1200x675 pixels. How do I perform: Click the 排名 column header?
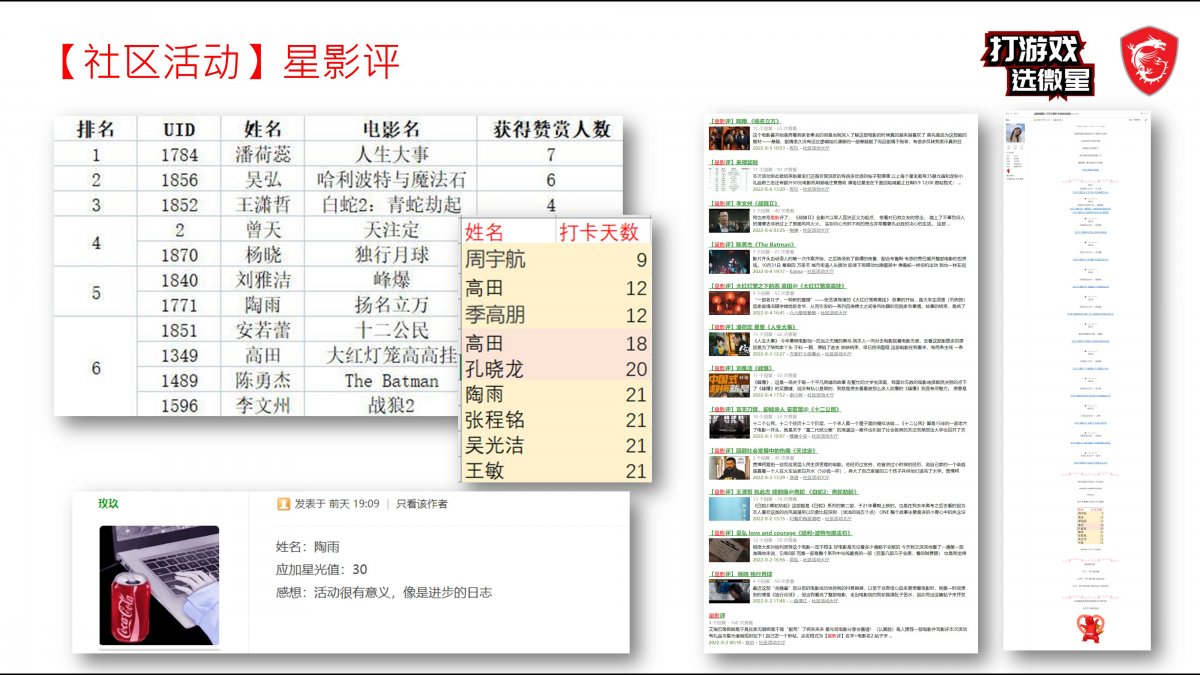96,129
